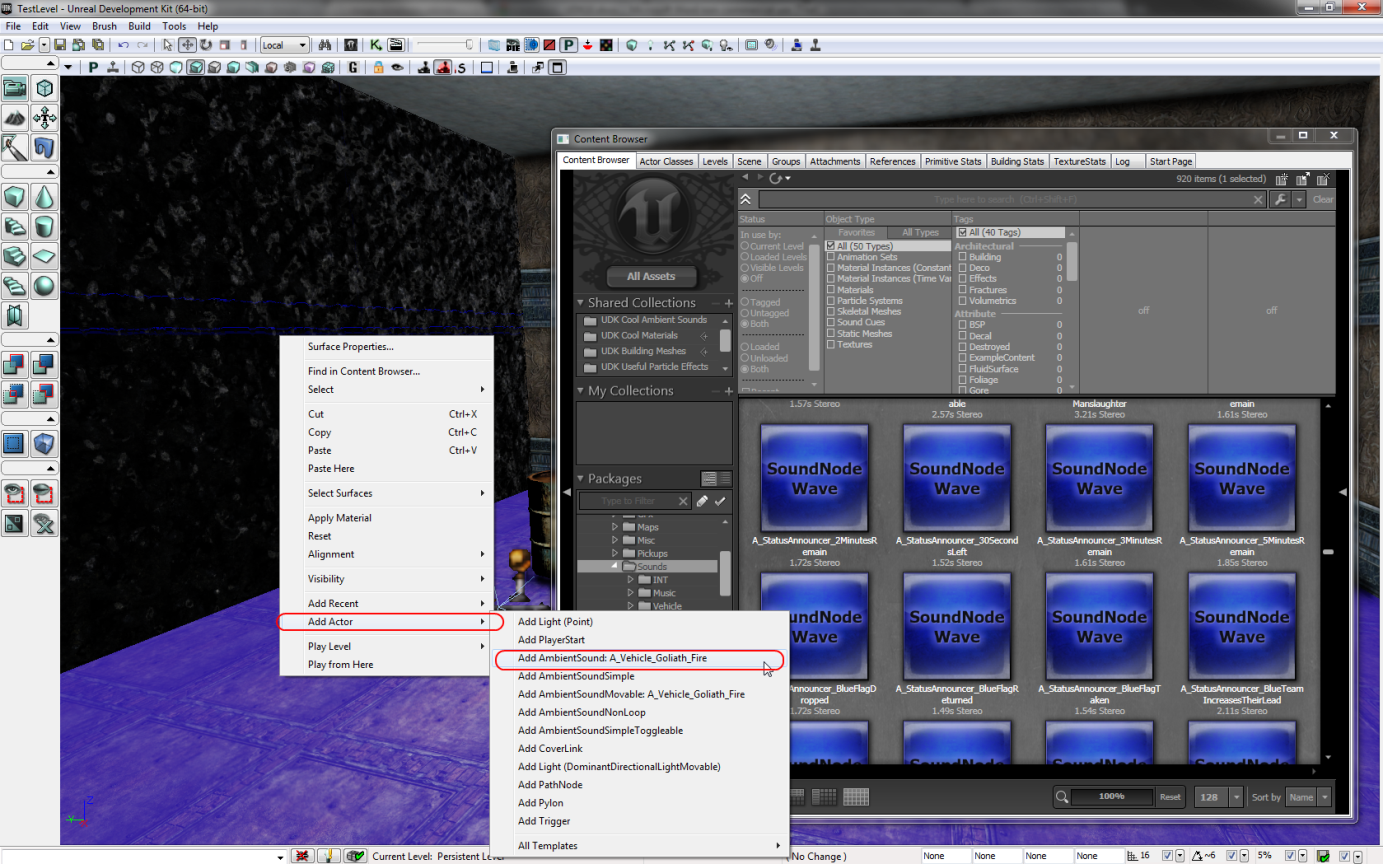Screen dimensions: 1383x864
Task: Enable the Decal tag checkbox
Action: 962,336
